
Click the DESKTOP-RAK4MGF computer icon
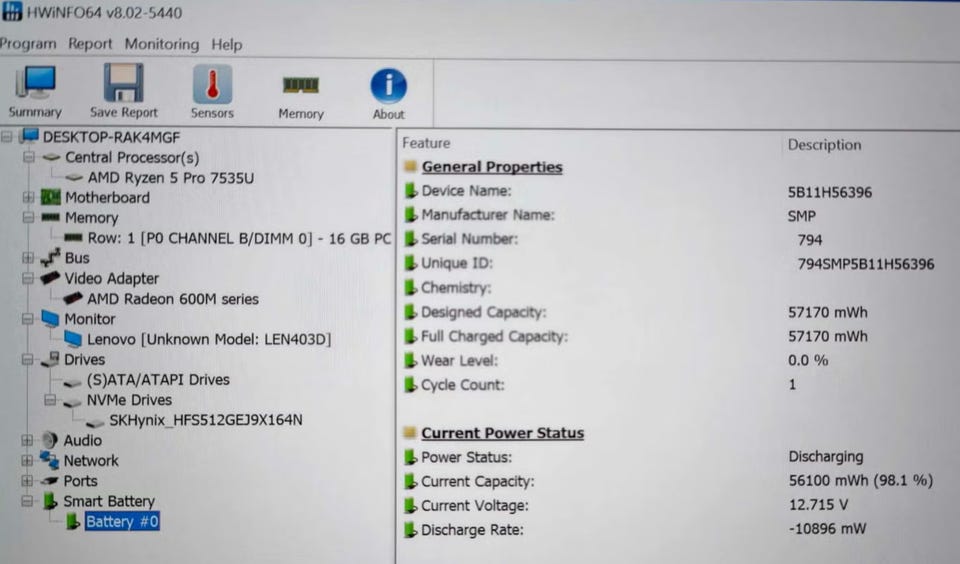(29, 136)
